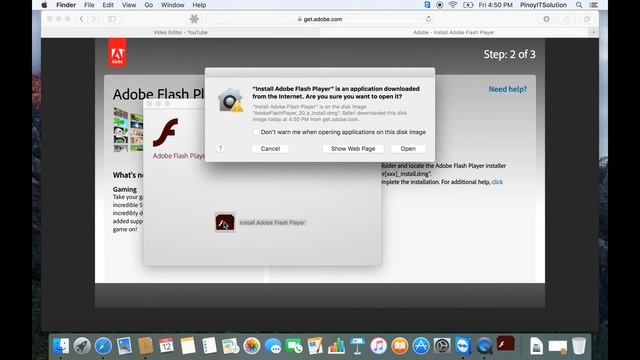The image size is (640, 360).
Task: Open the Wi-Fi status menu
Action: [x=453, y=5]
